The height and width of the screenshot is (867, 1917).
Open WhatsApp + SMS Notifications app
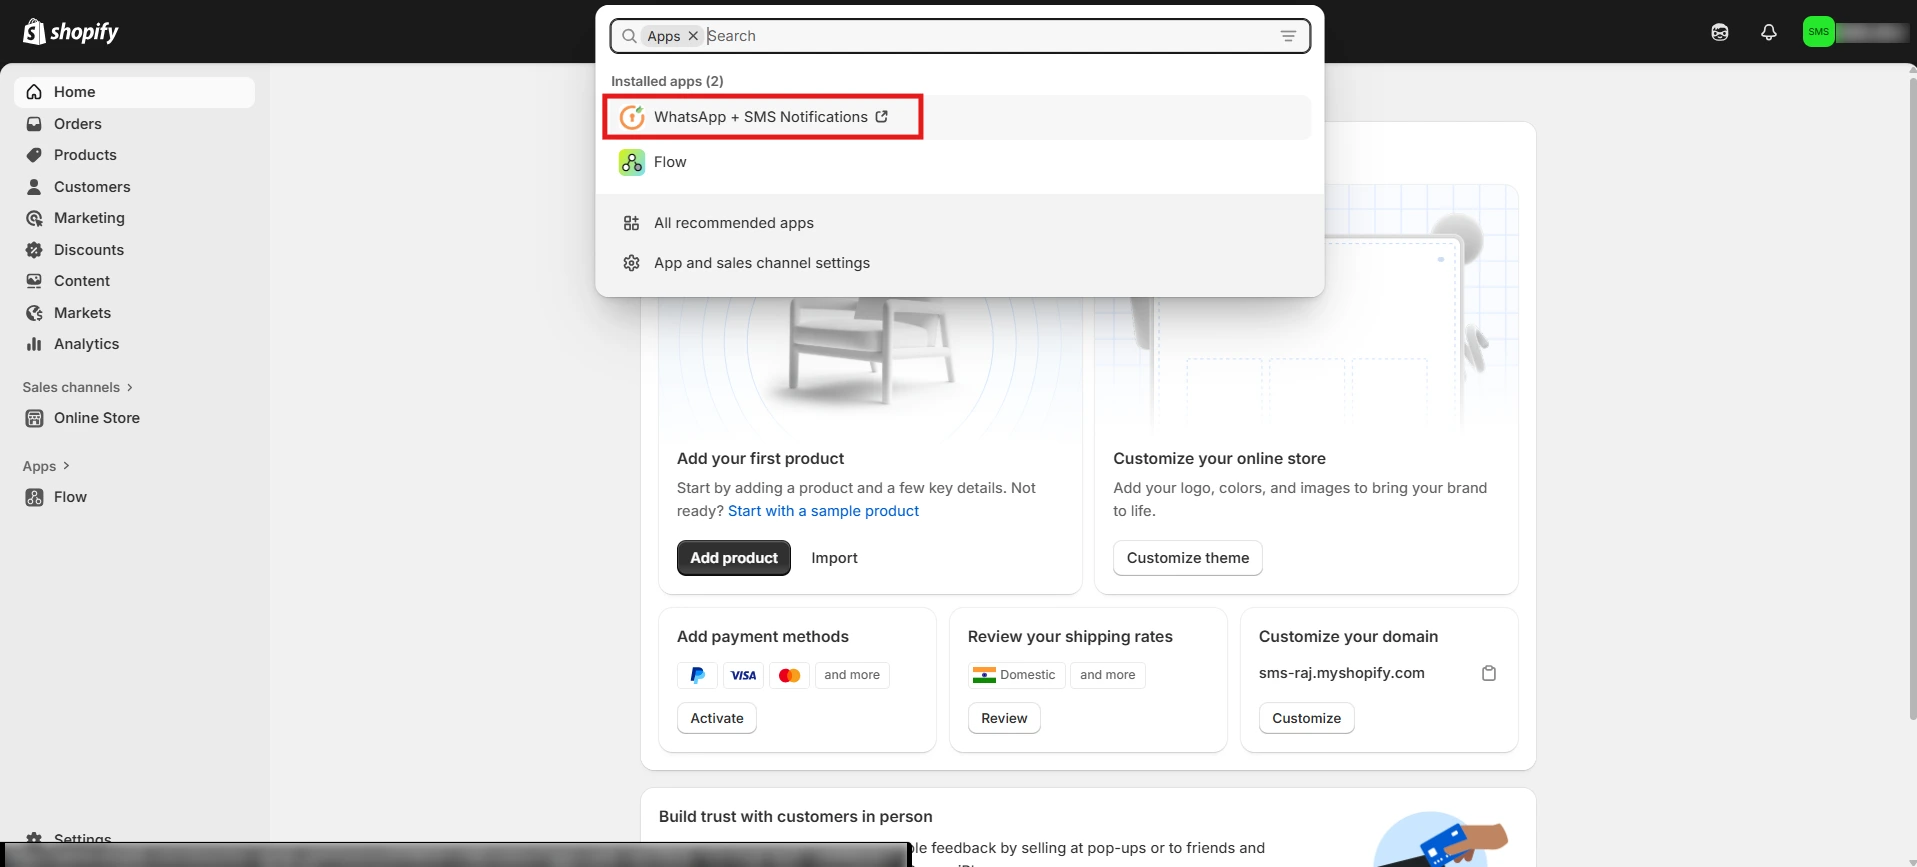760,117
